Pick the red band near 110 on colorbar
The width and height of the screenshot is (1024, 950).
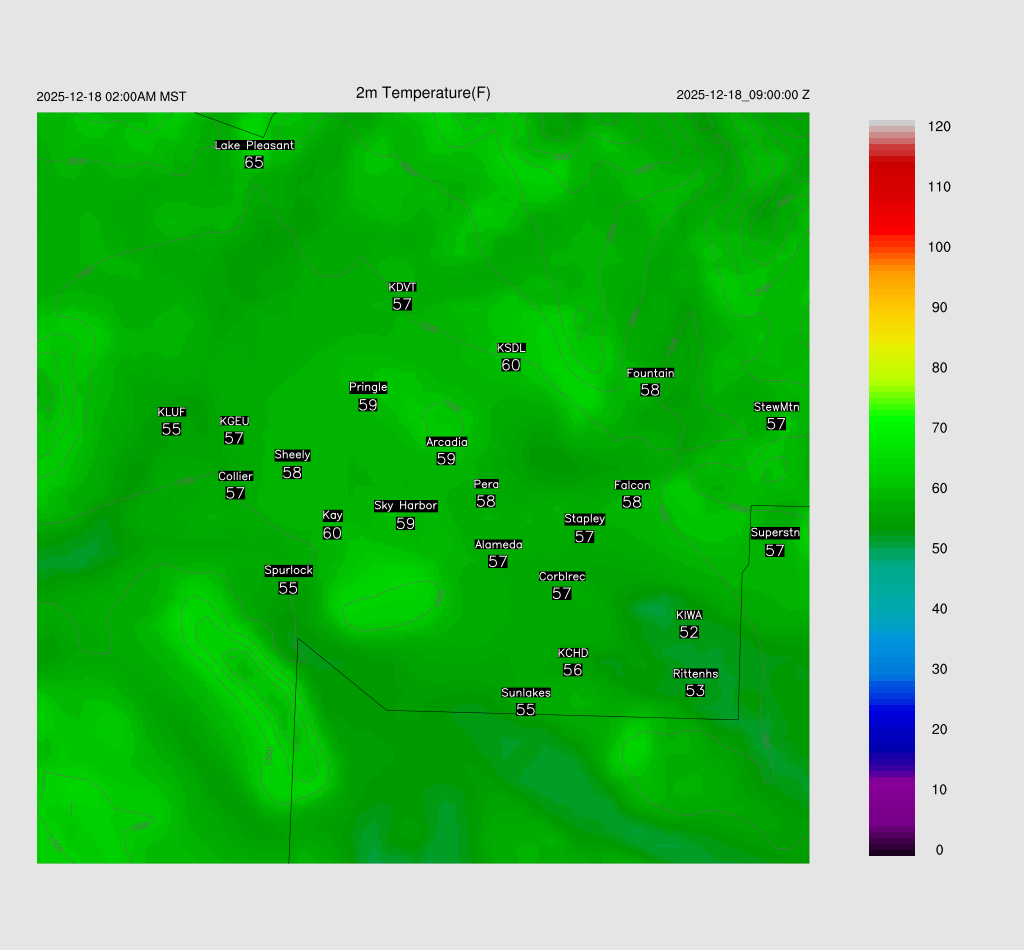[891, 187]
